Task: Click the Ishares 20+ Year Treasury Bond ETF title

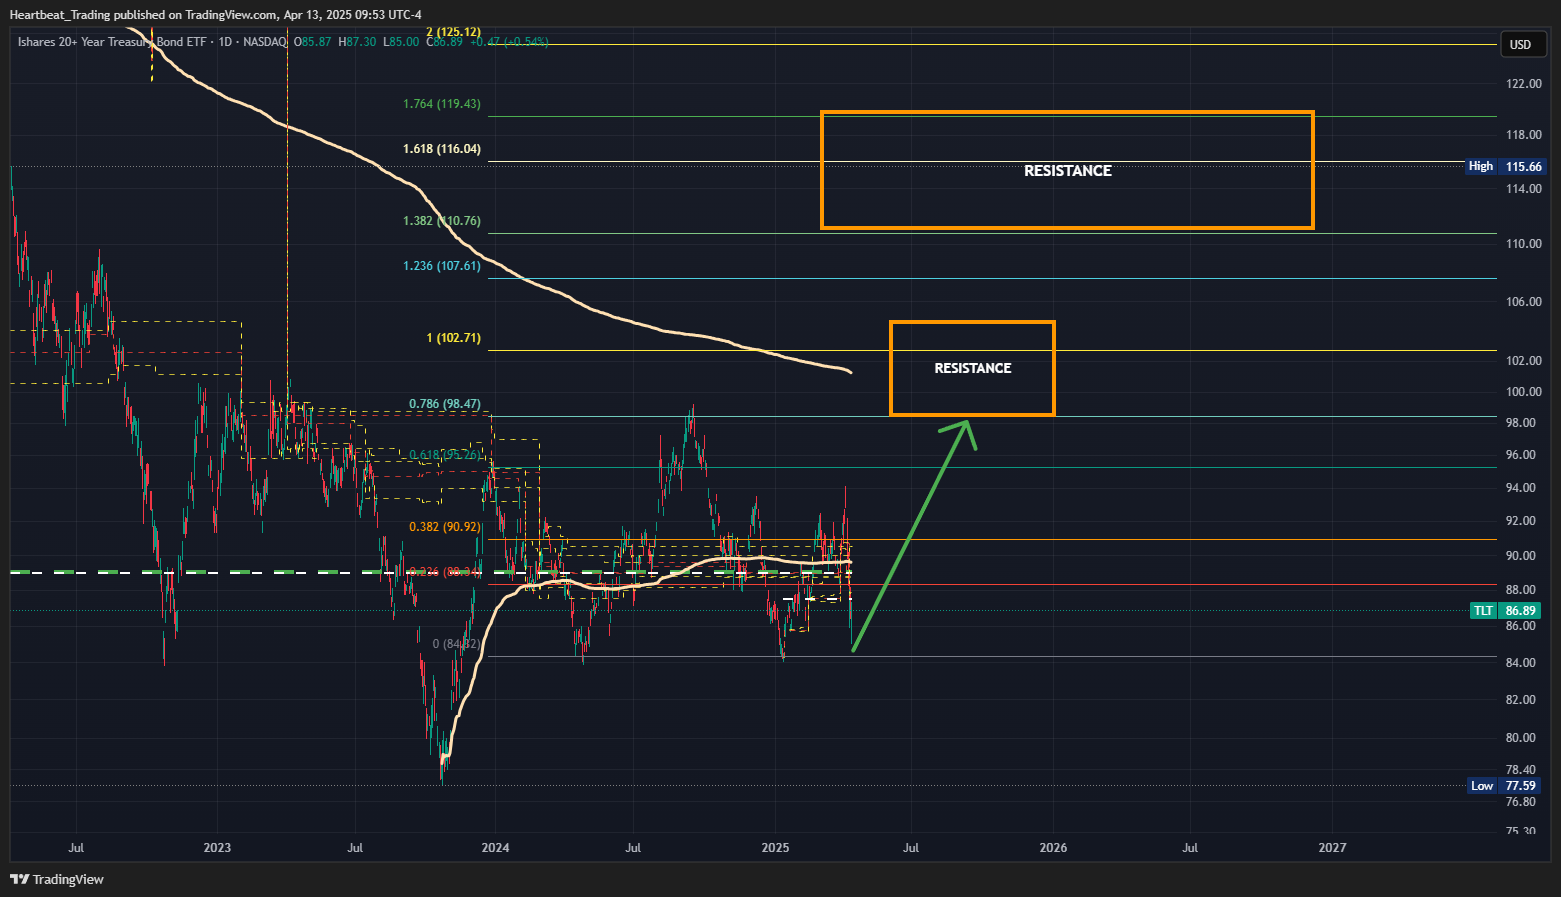Action: tap(113, 42)
